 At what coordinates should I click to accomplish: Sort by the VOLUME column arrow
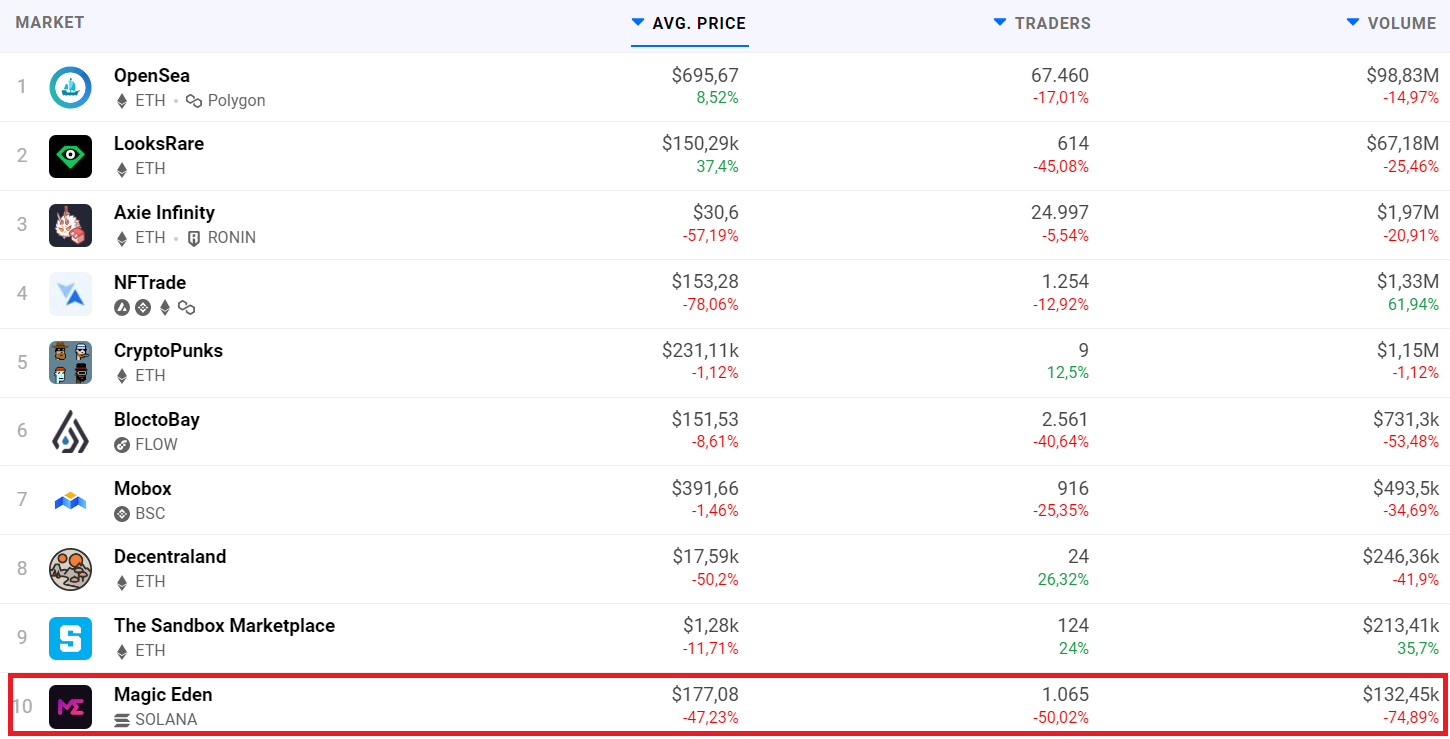point(1353,22)
